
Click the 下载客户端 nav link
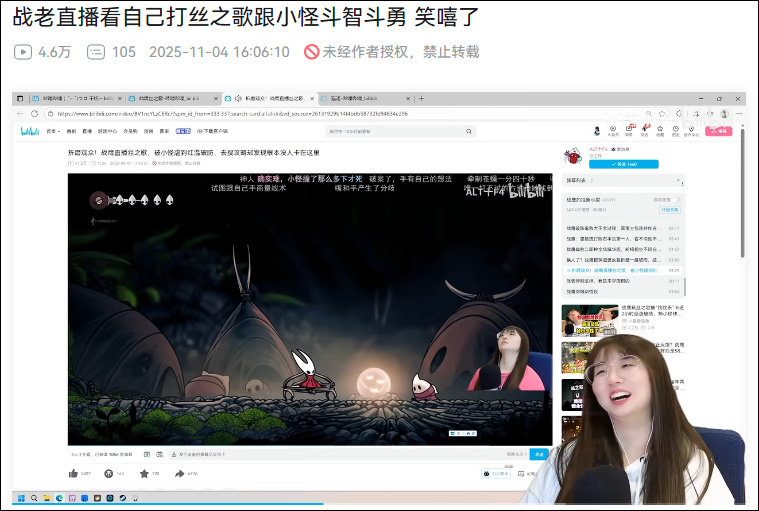click(x=213, y=131)
